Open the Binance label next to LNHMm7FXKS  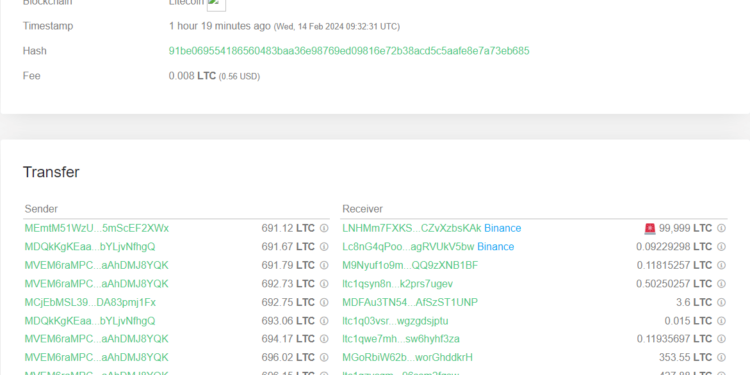pyautogui.click(x=503, y=228)
